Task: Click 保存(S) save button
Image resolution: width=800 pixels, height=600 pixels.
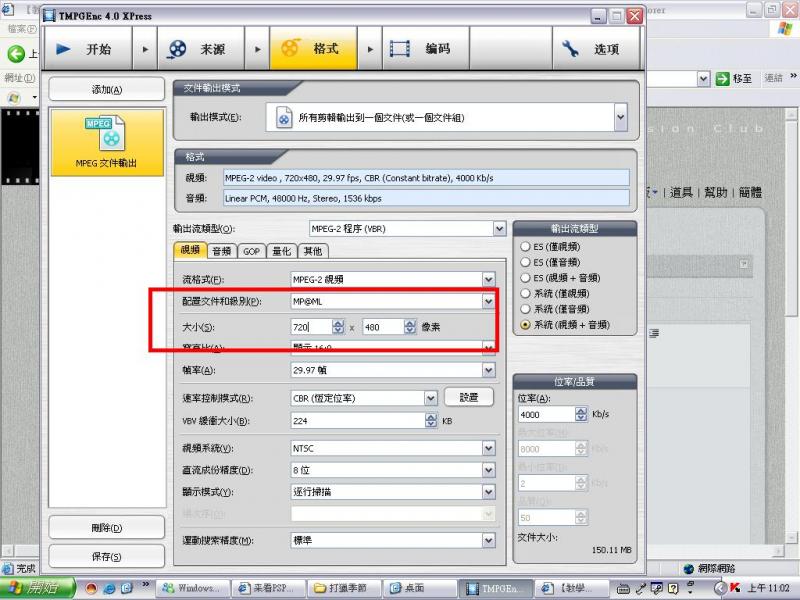Action: (x=107, y=556)
